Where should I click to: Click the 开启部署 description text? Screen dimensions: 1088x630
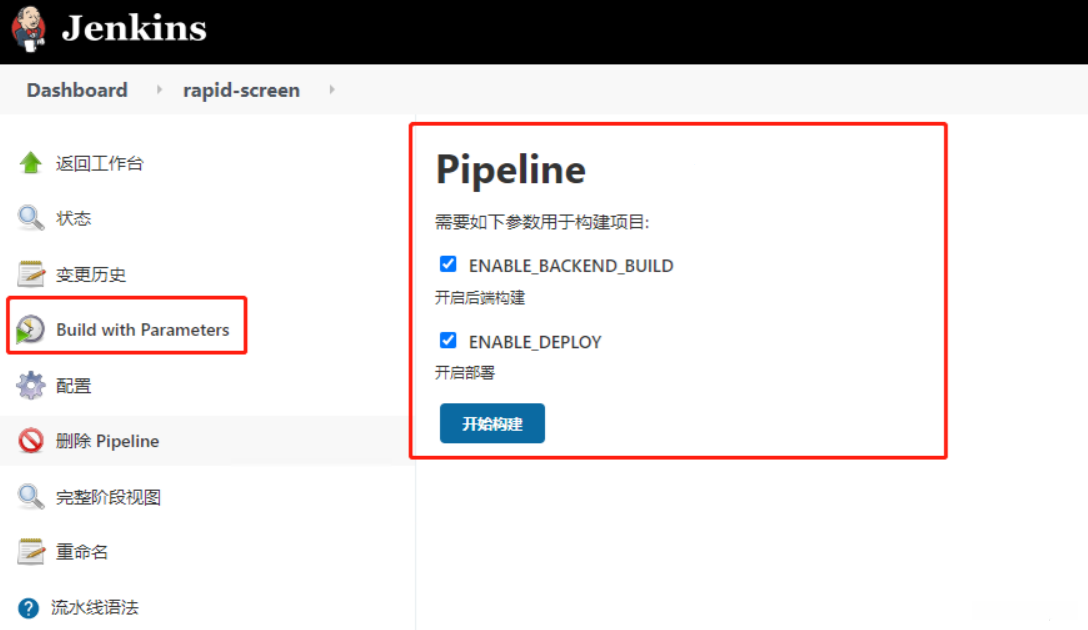click(465, 373)
